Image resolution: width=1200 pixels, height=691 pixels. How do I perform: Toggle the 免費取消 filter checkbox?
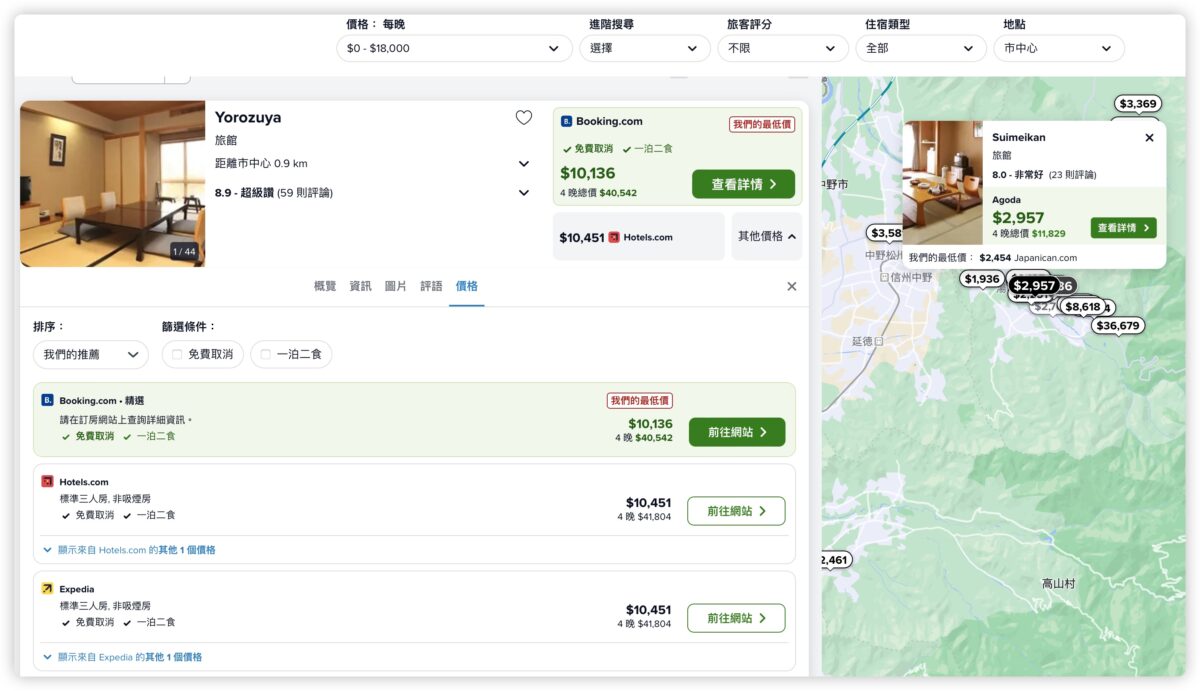177,354
